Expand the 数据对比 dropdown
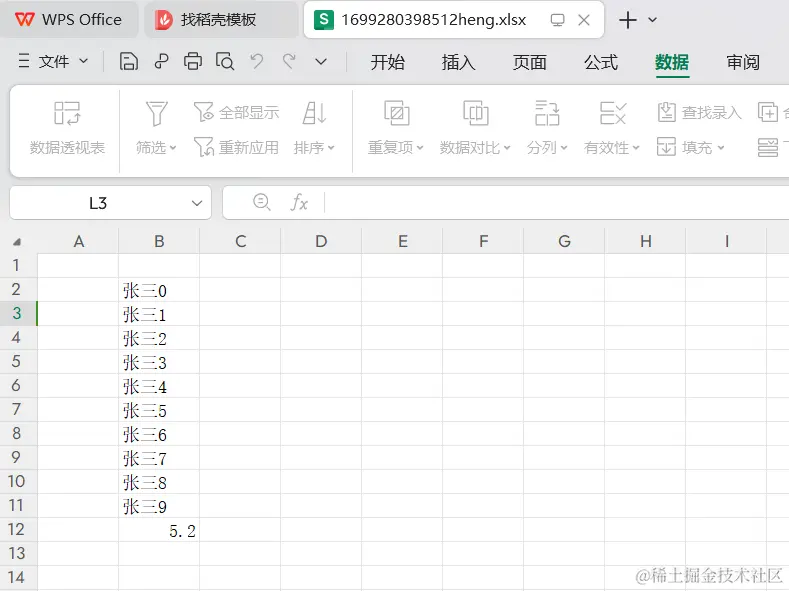789x591 pixels. (507, 148)
